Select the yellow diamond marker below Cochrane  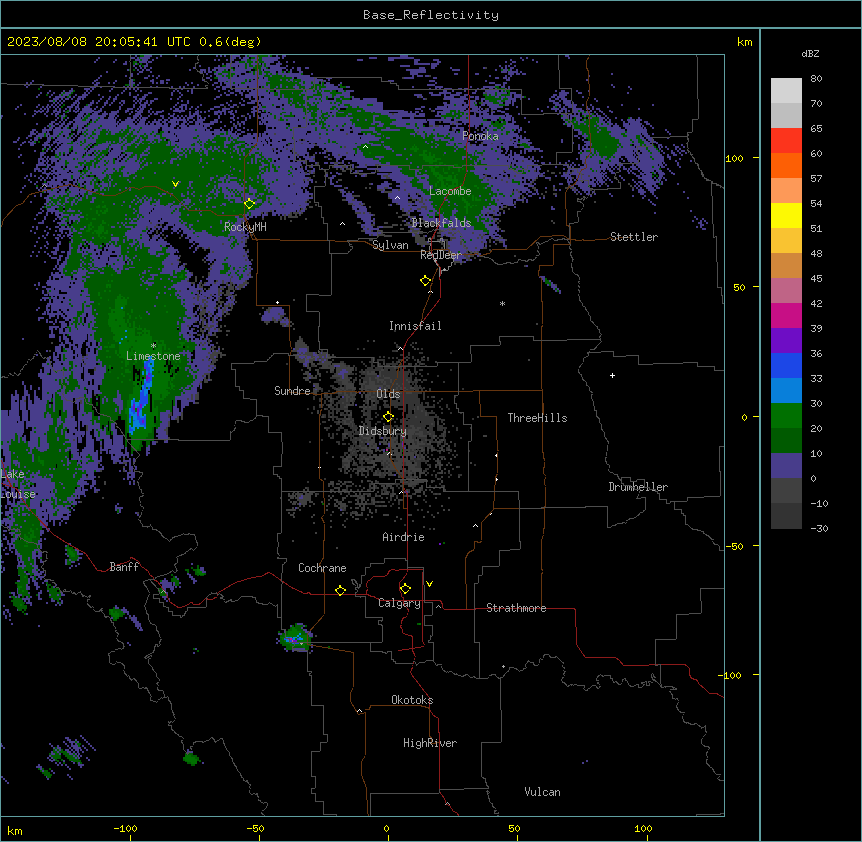340,590
